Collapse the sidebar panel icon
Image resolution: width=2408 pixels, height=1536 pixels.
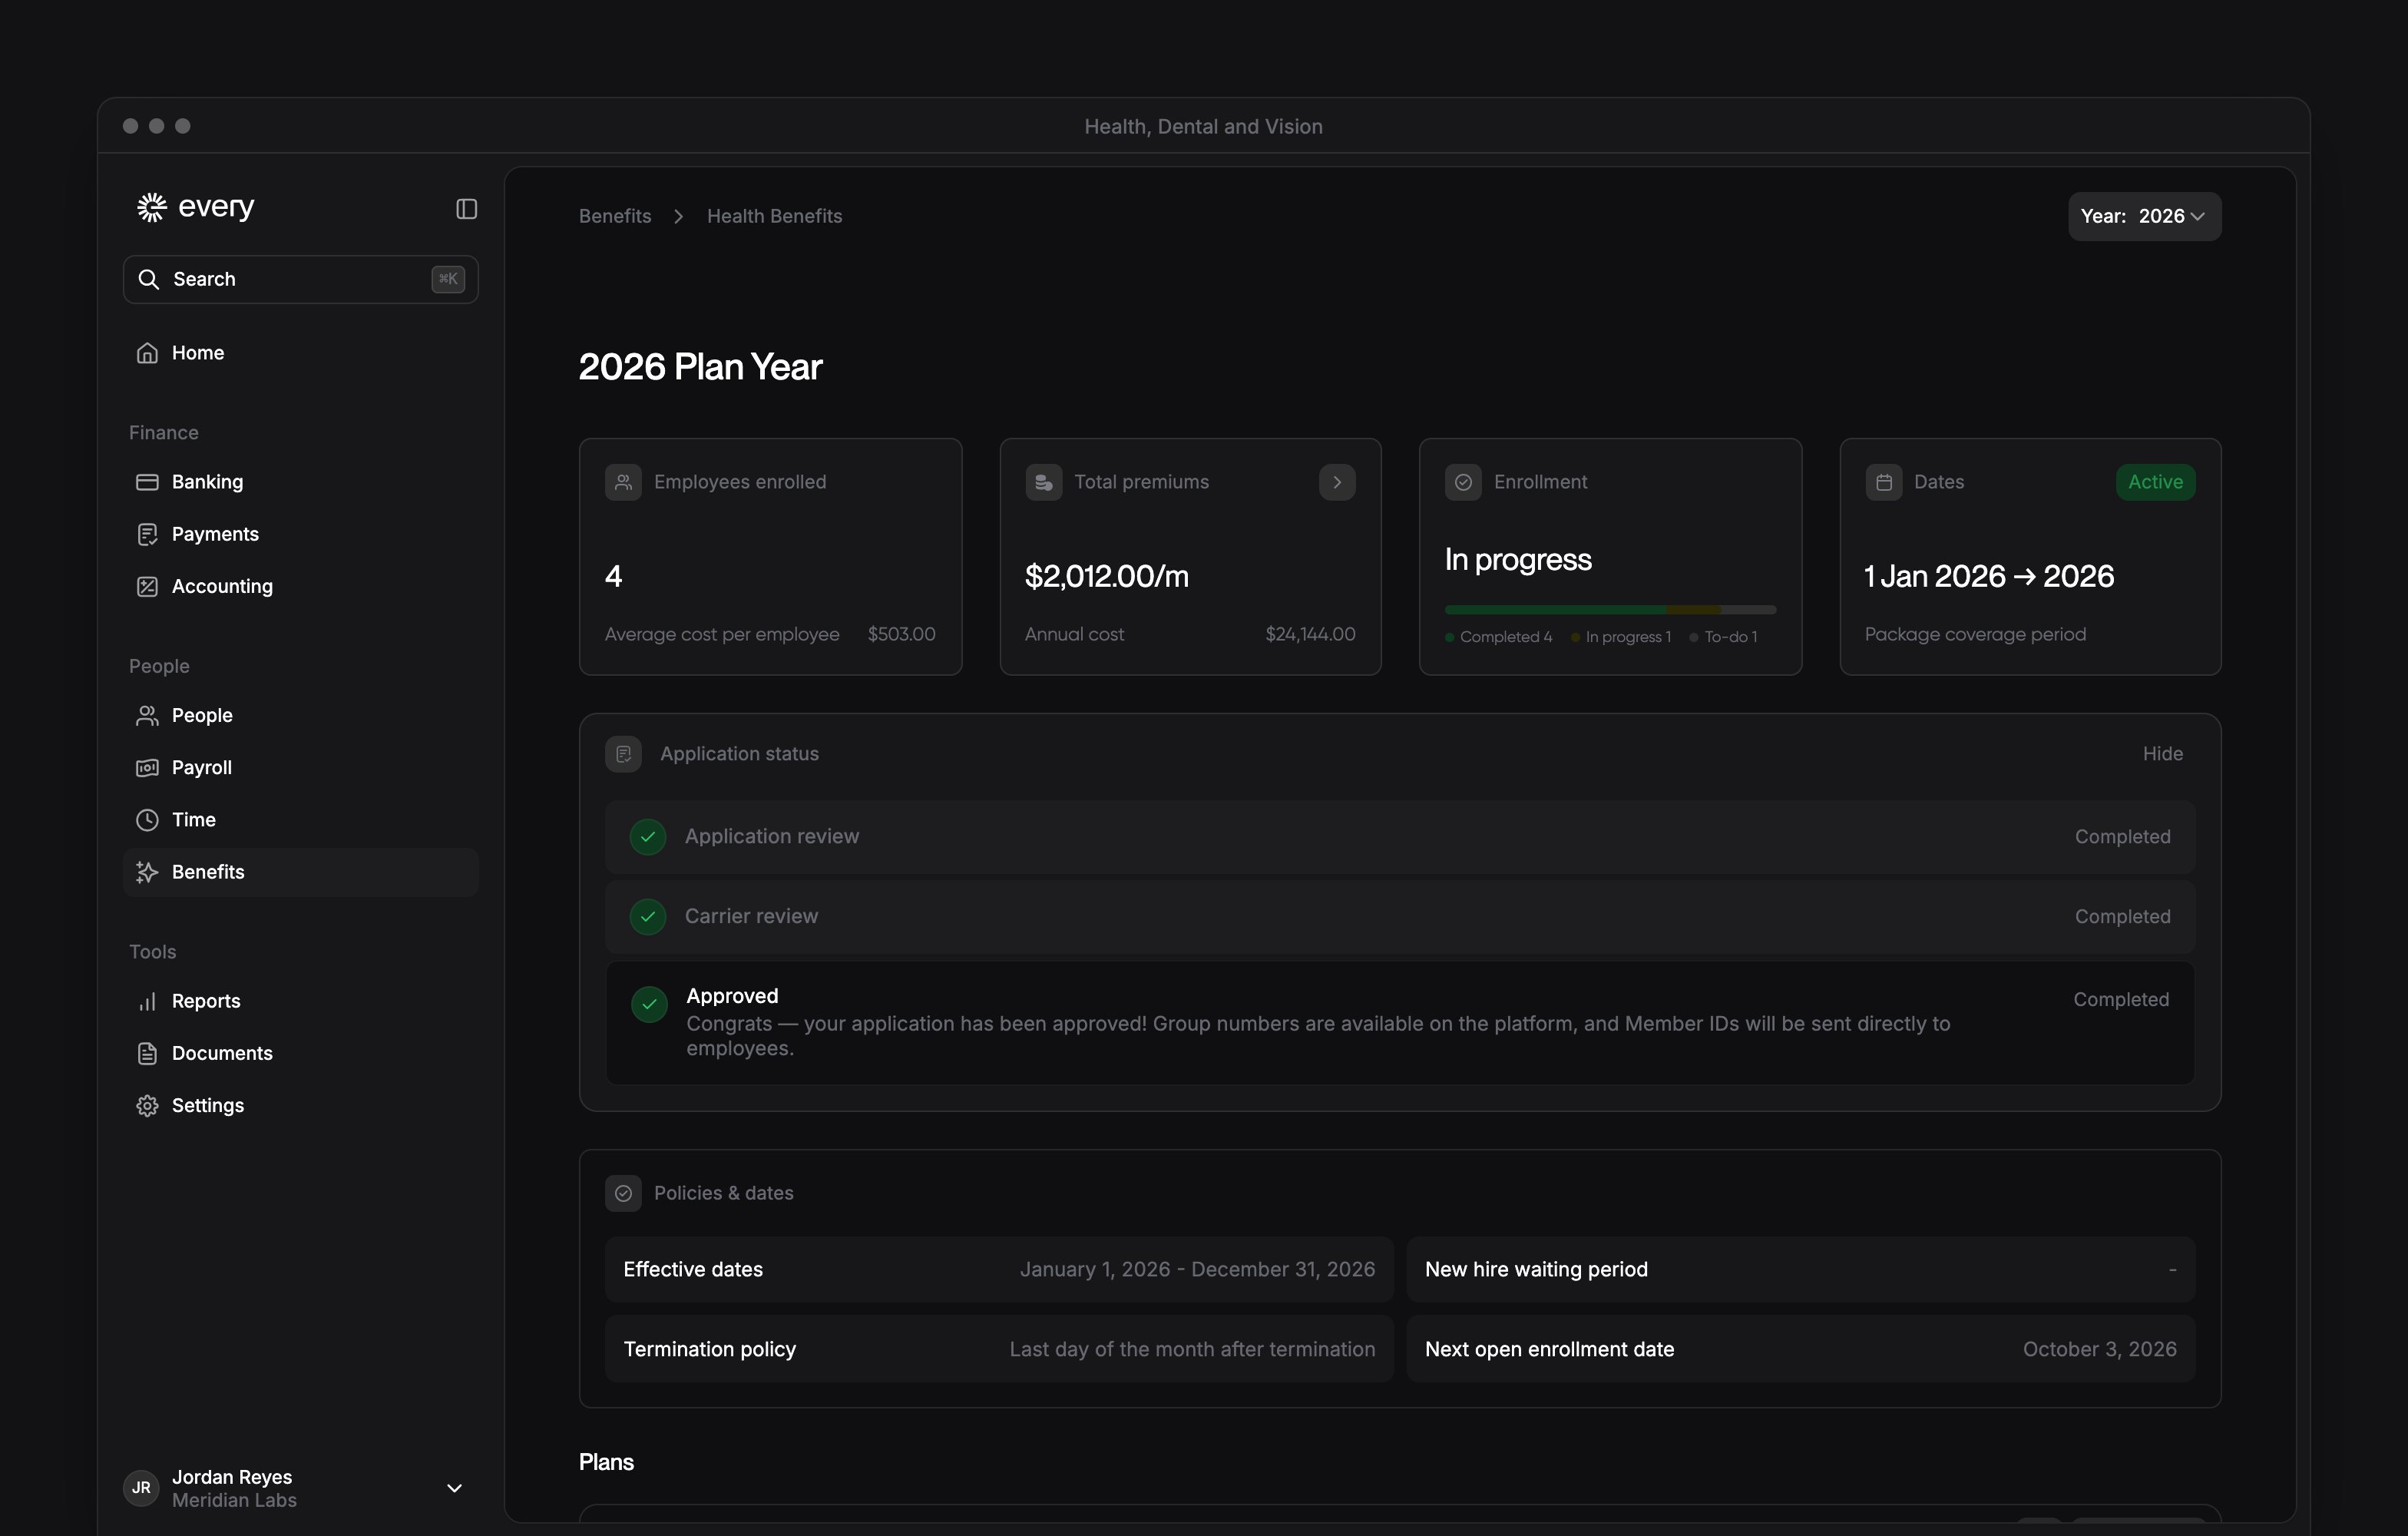[x=466, y=208]
